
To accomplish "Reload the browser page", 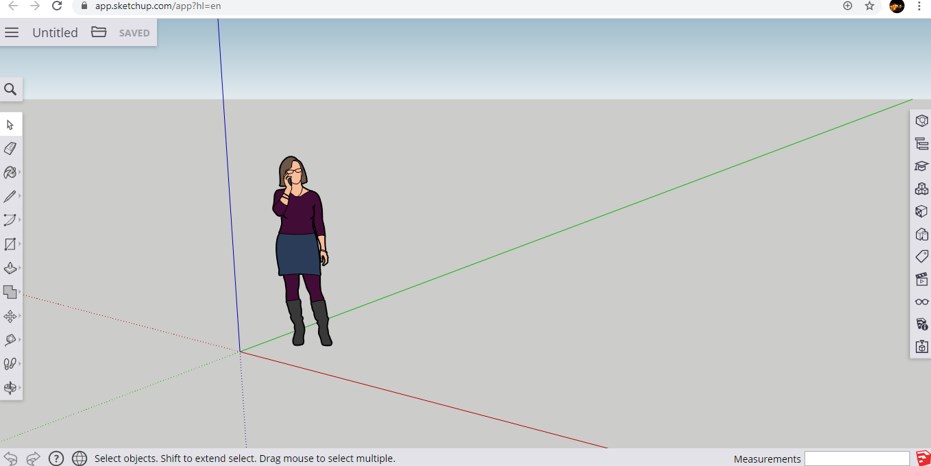I will (57, 6).
